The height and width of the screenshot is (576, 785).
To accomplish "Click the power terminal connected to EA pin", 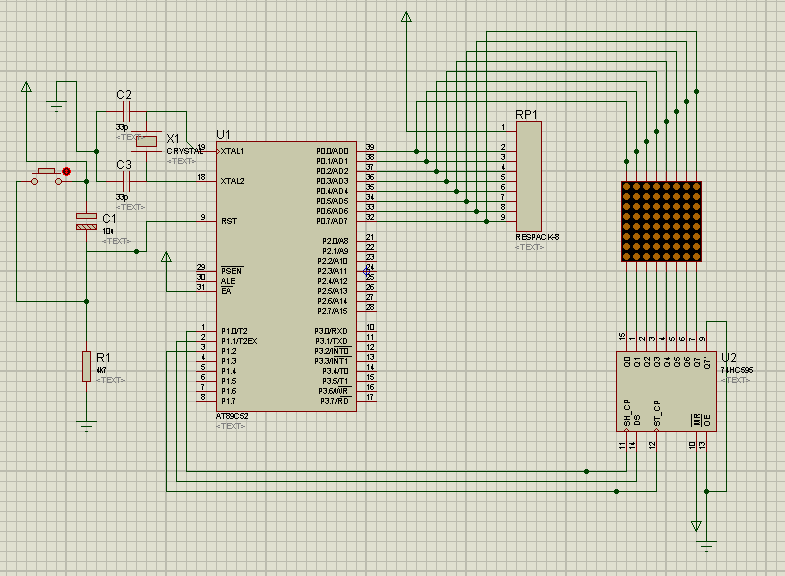I will 166,259.
